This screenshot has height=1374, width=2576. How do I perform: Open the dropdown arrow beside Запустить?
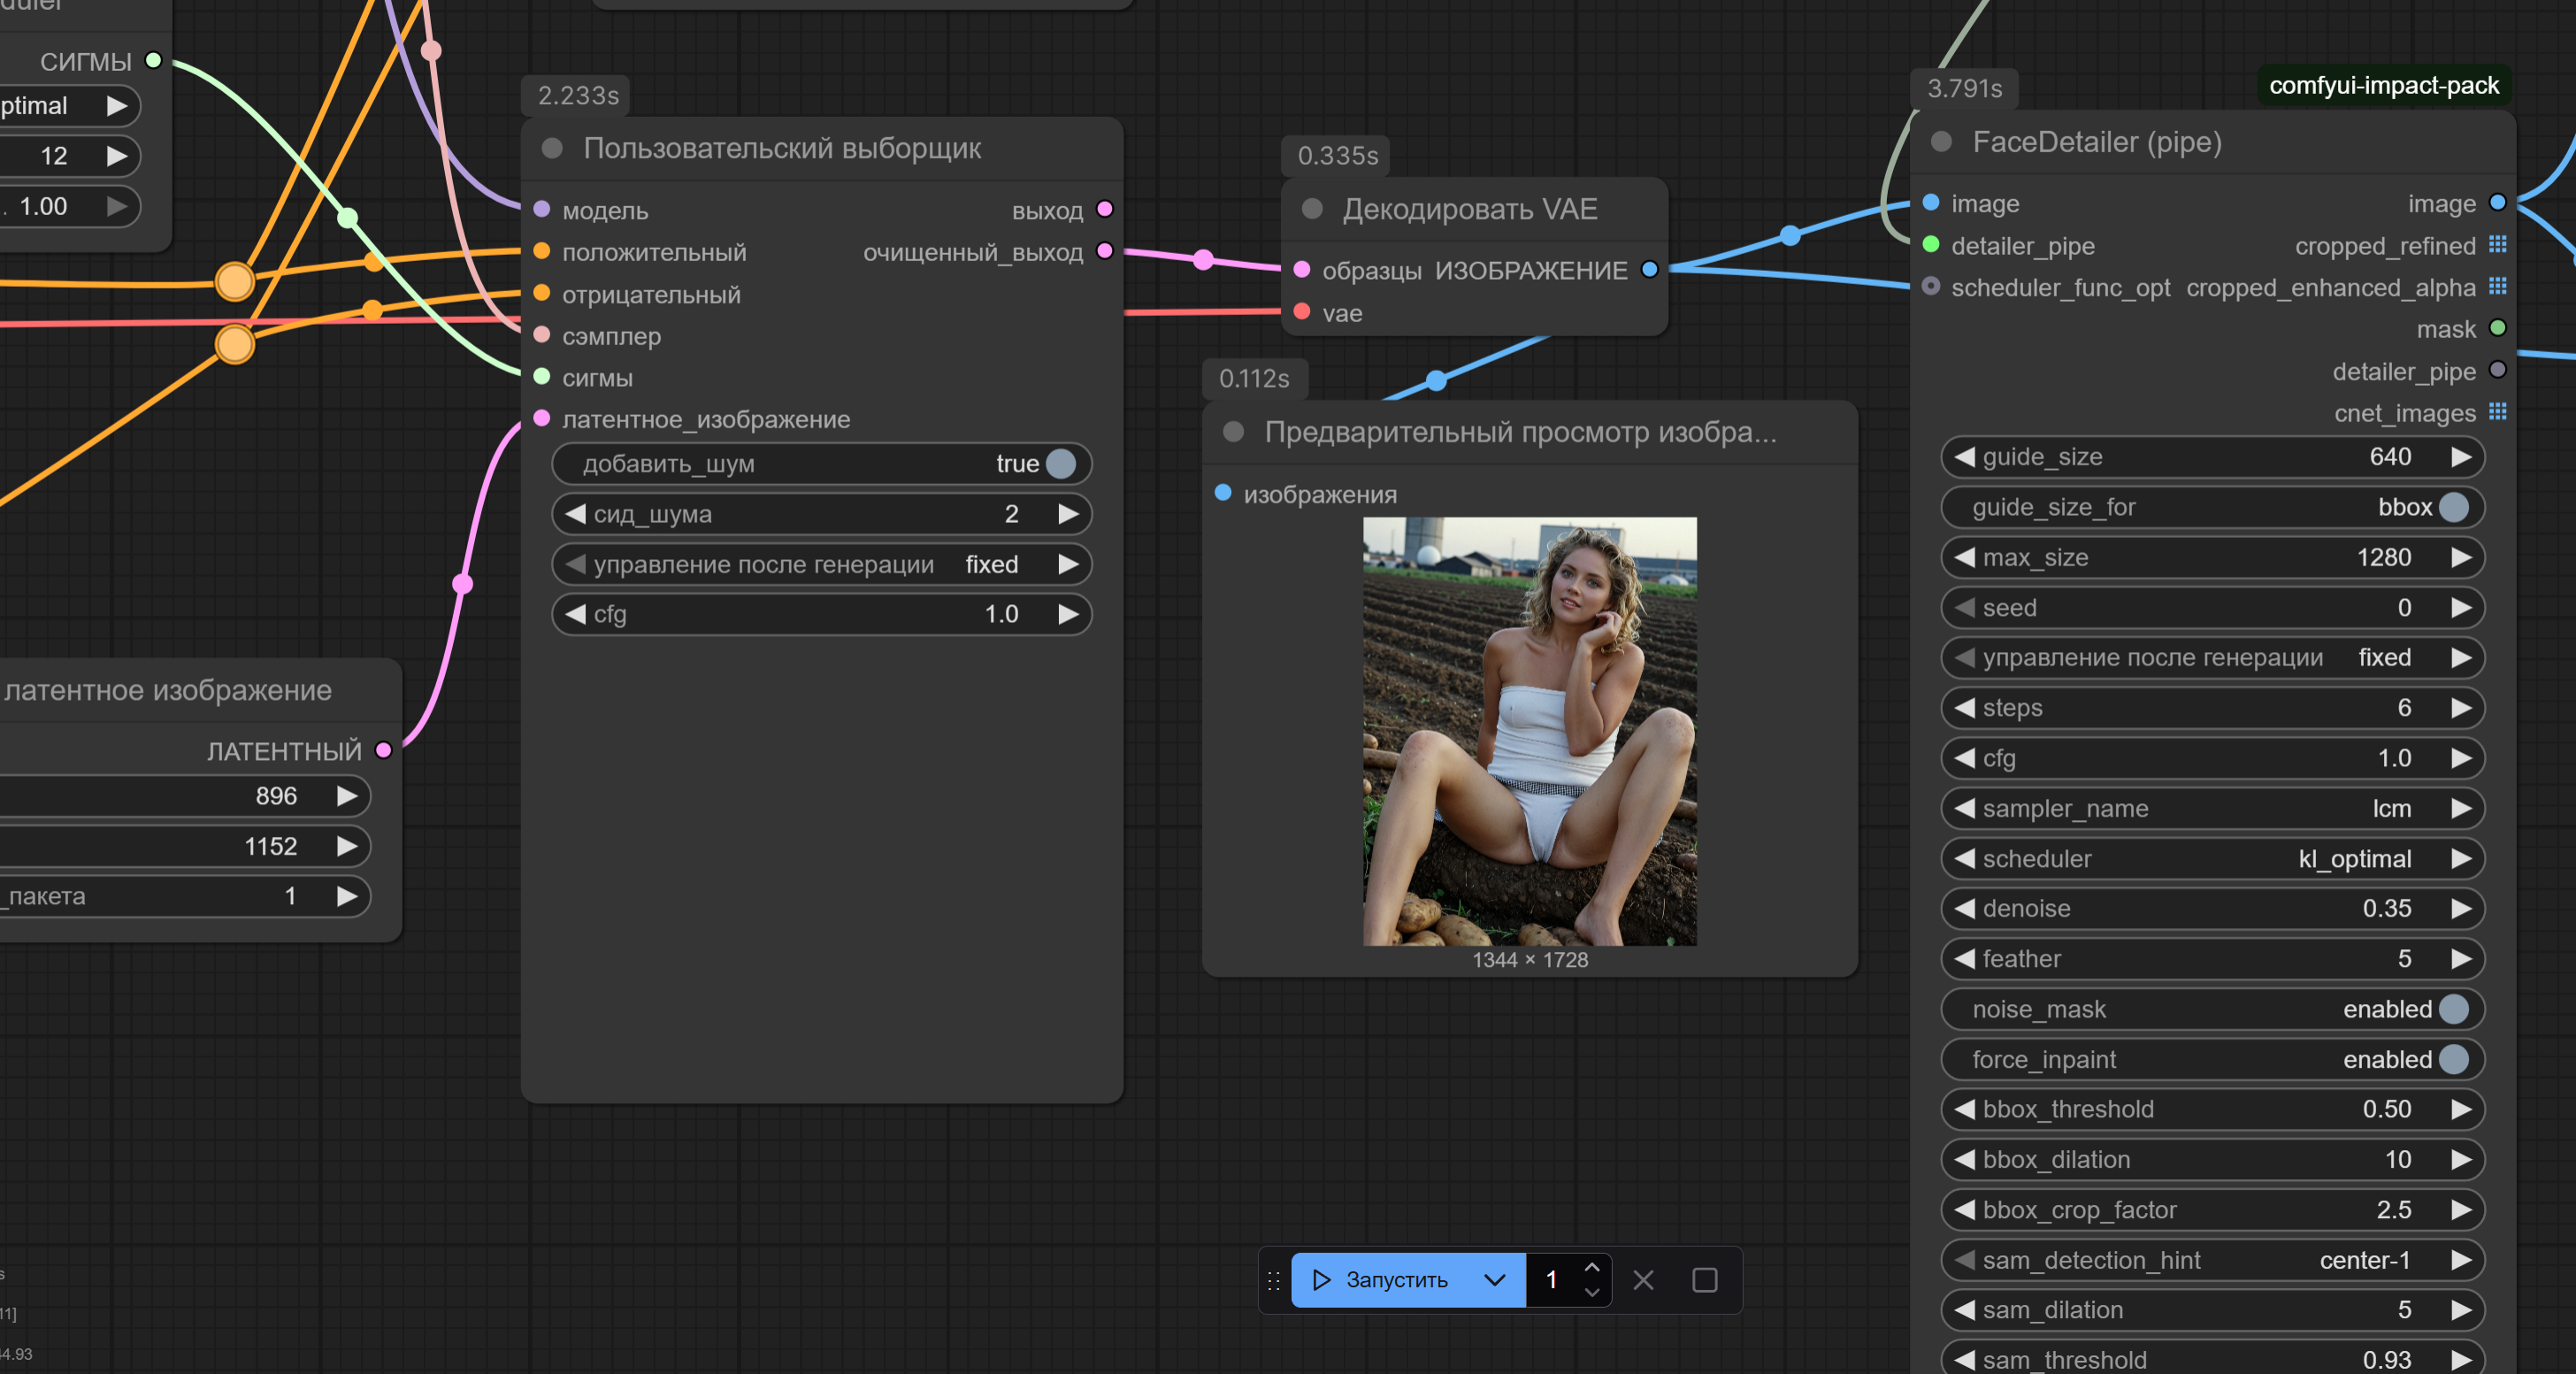1494,1280
